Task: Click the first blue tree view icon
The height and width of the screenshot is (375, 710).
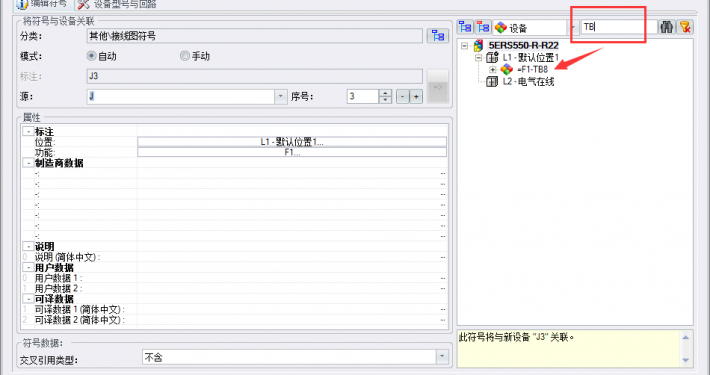Action: (465, 27)
